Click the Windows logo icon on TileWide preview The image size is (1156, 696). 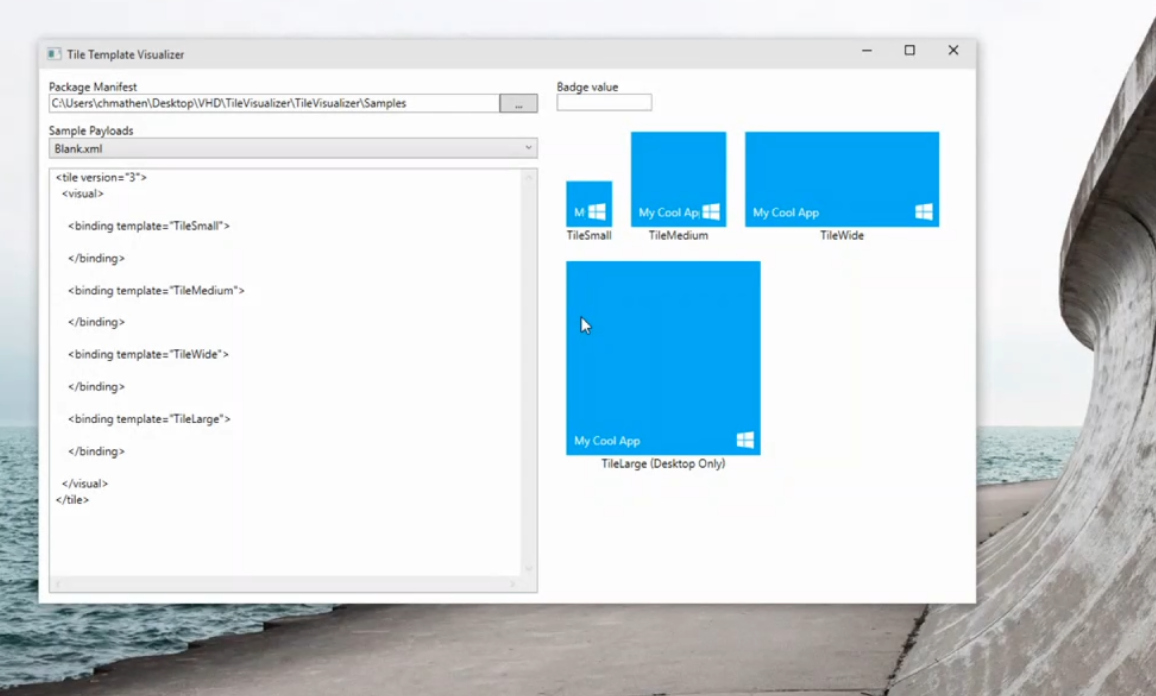(922, 212)
